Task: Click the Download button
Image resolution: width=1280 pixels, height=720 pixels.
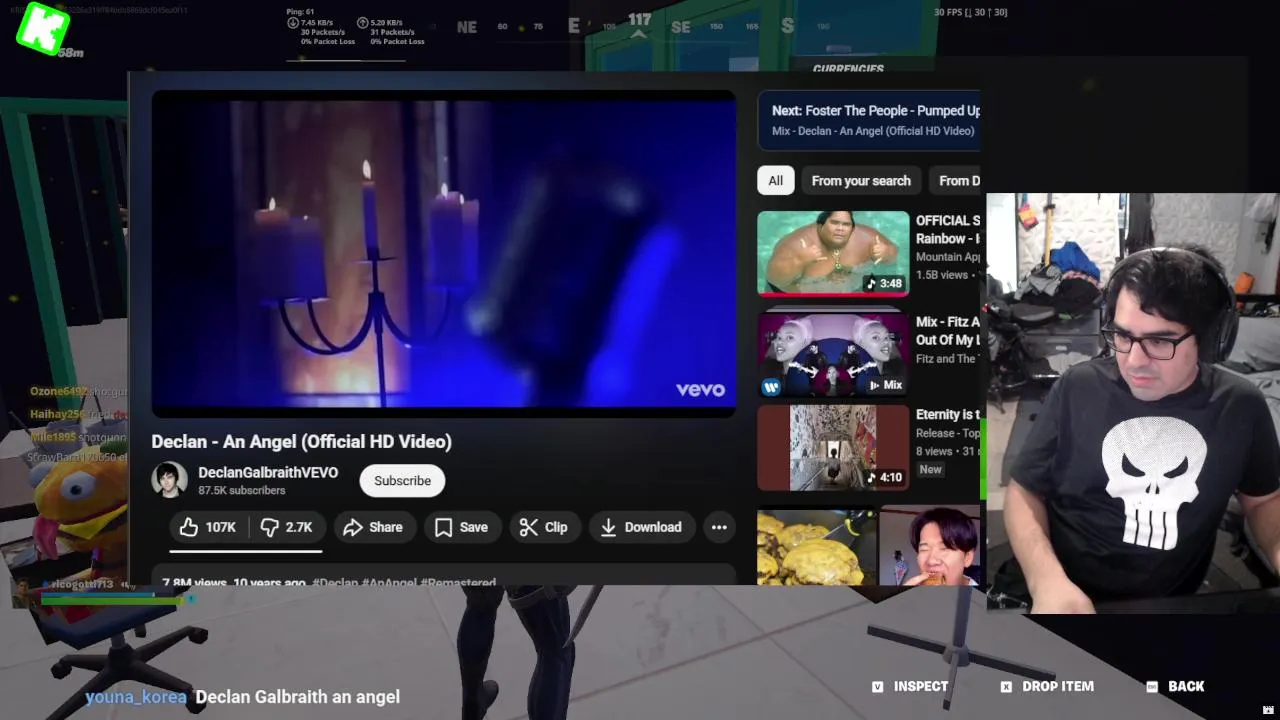Action: coord(640,527)
